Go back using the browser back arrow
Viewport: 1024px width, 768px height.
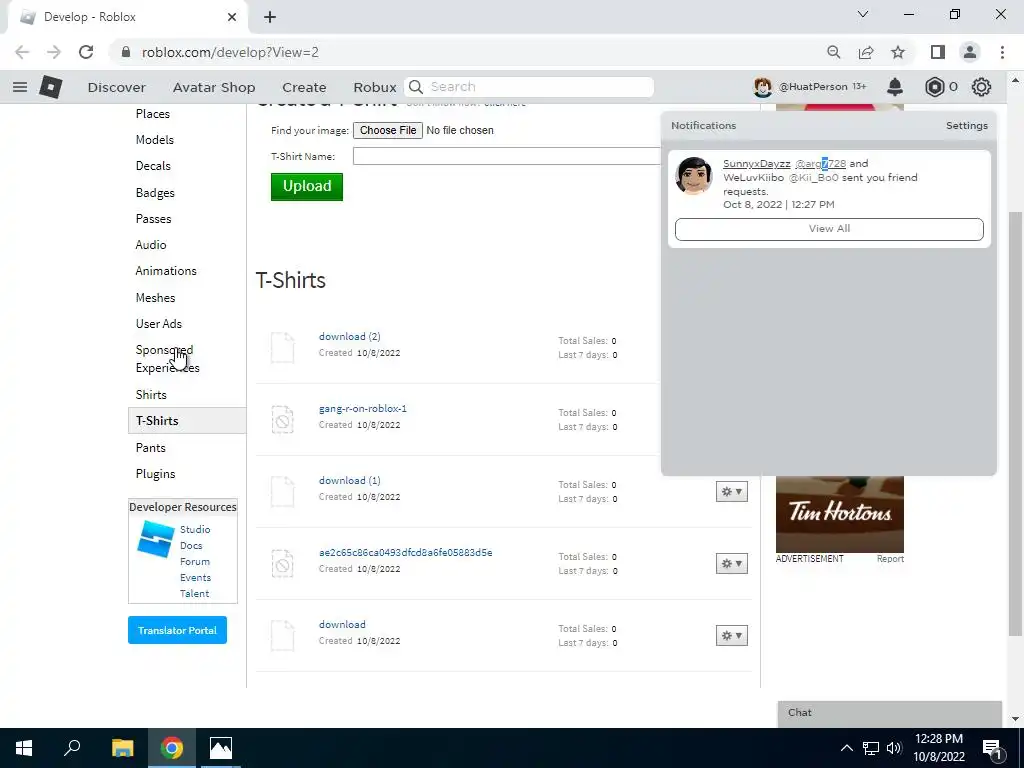point(22,52)
